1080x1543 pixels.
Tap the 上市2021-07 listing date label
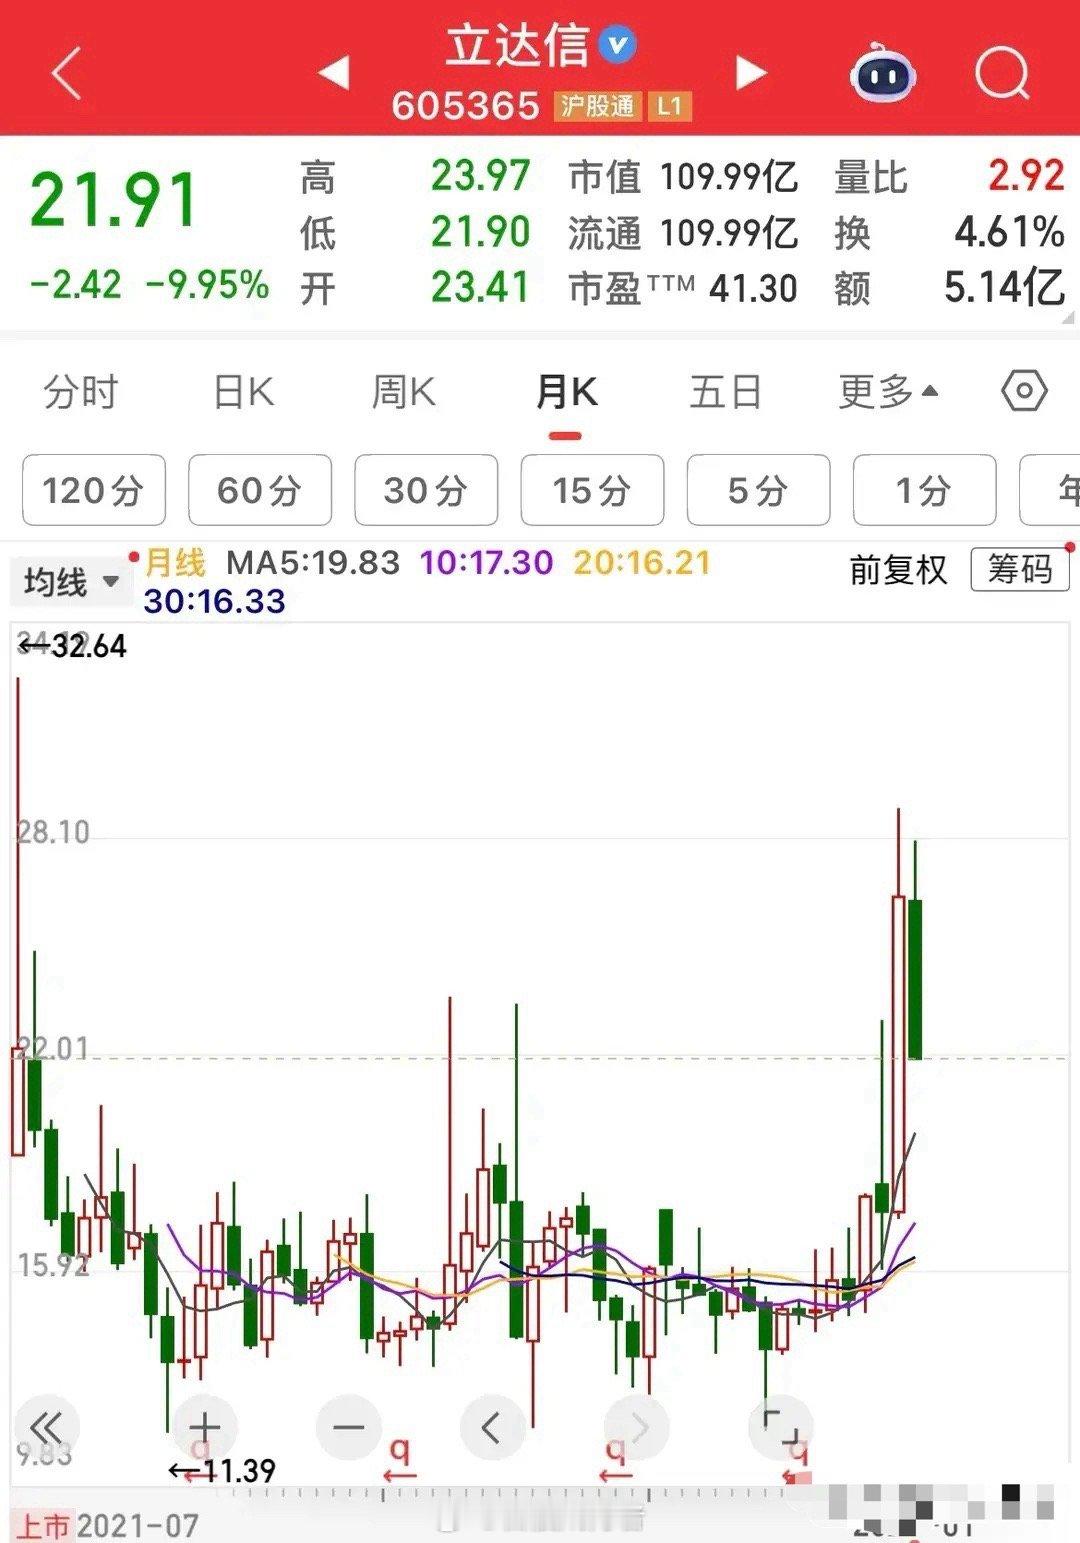click(106, 1526)
